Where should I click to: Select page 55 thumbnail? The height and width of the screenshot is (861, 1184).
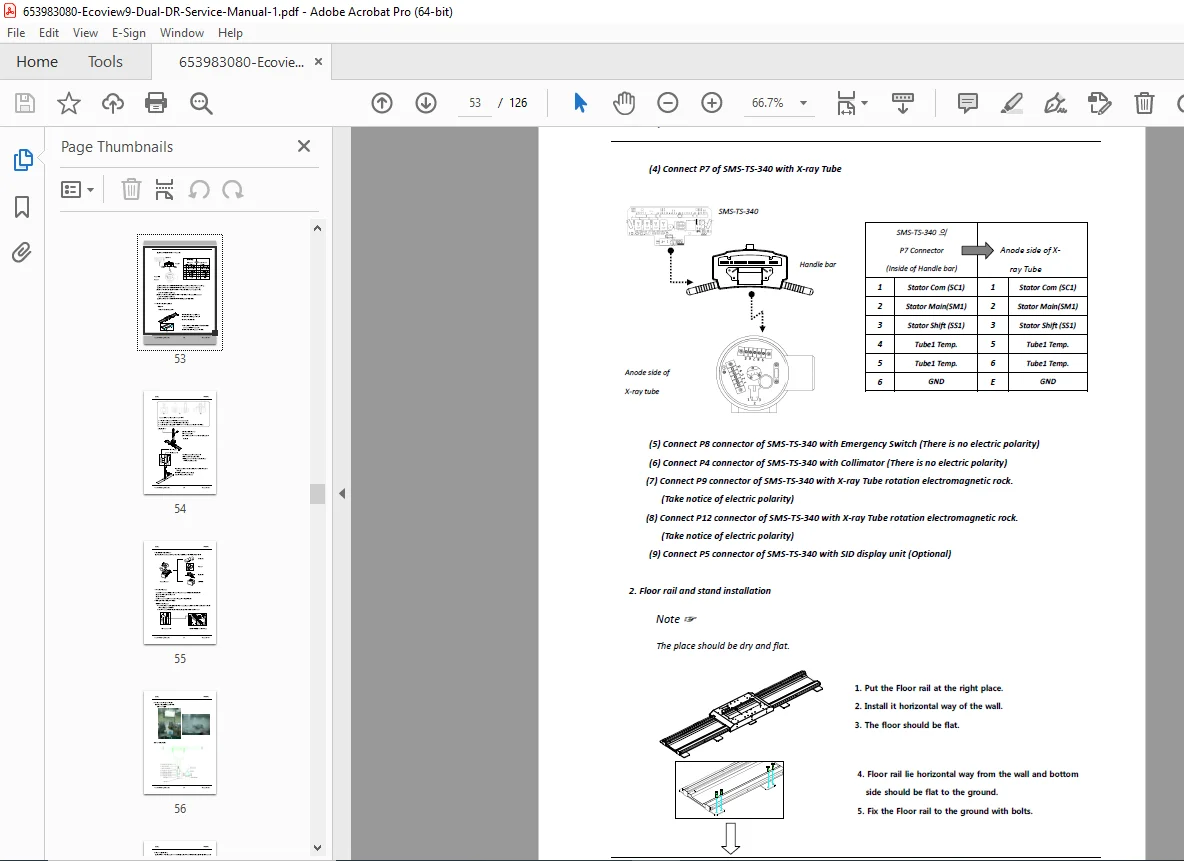pyautogui.click(x=180, y=593)
